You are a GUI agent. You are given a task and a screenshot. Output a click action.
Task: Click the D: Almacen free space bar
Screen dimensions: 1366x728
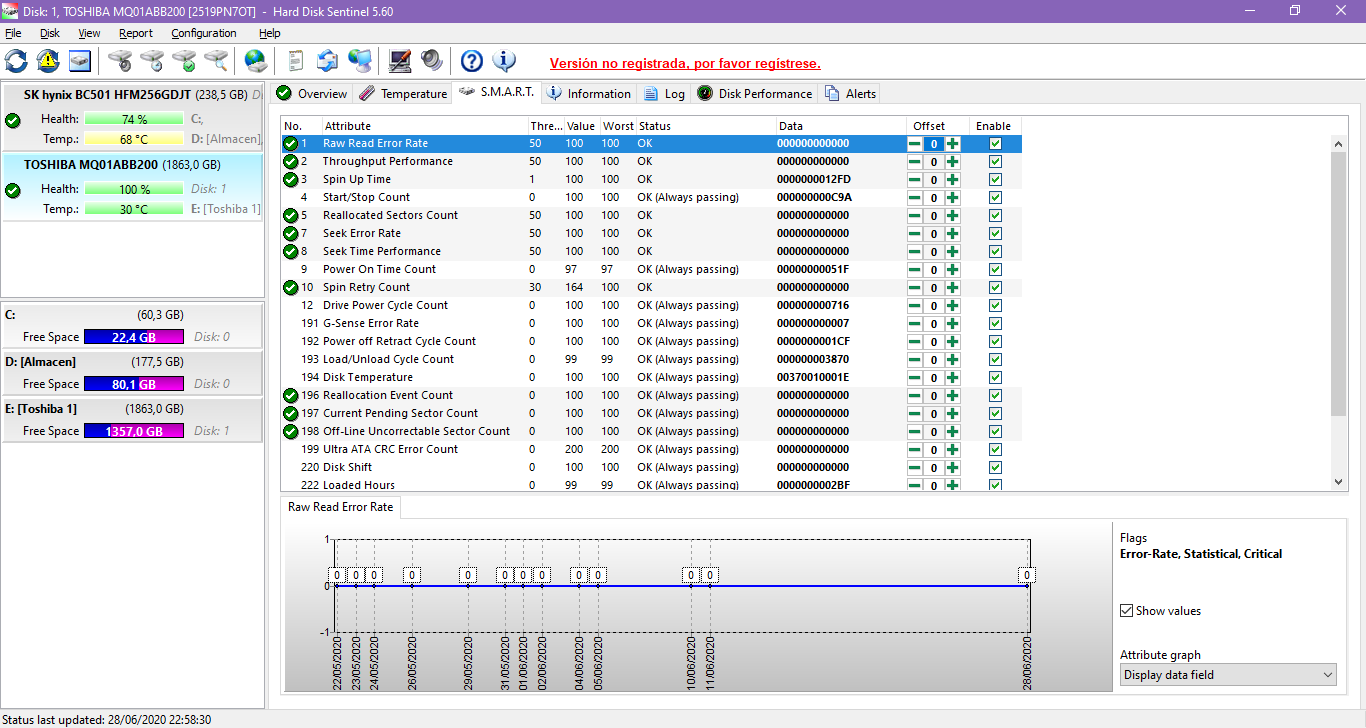(133, 384)
